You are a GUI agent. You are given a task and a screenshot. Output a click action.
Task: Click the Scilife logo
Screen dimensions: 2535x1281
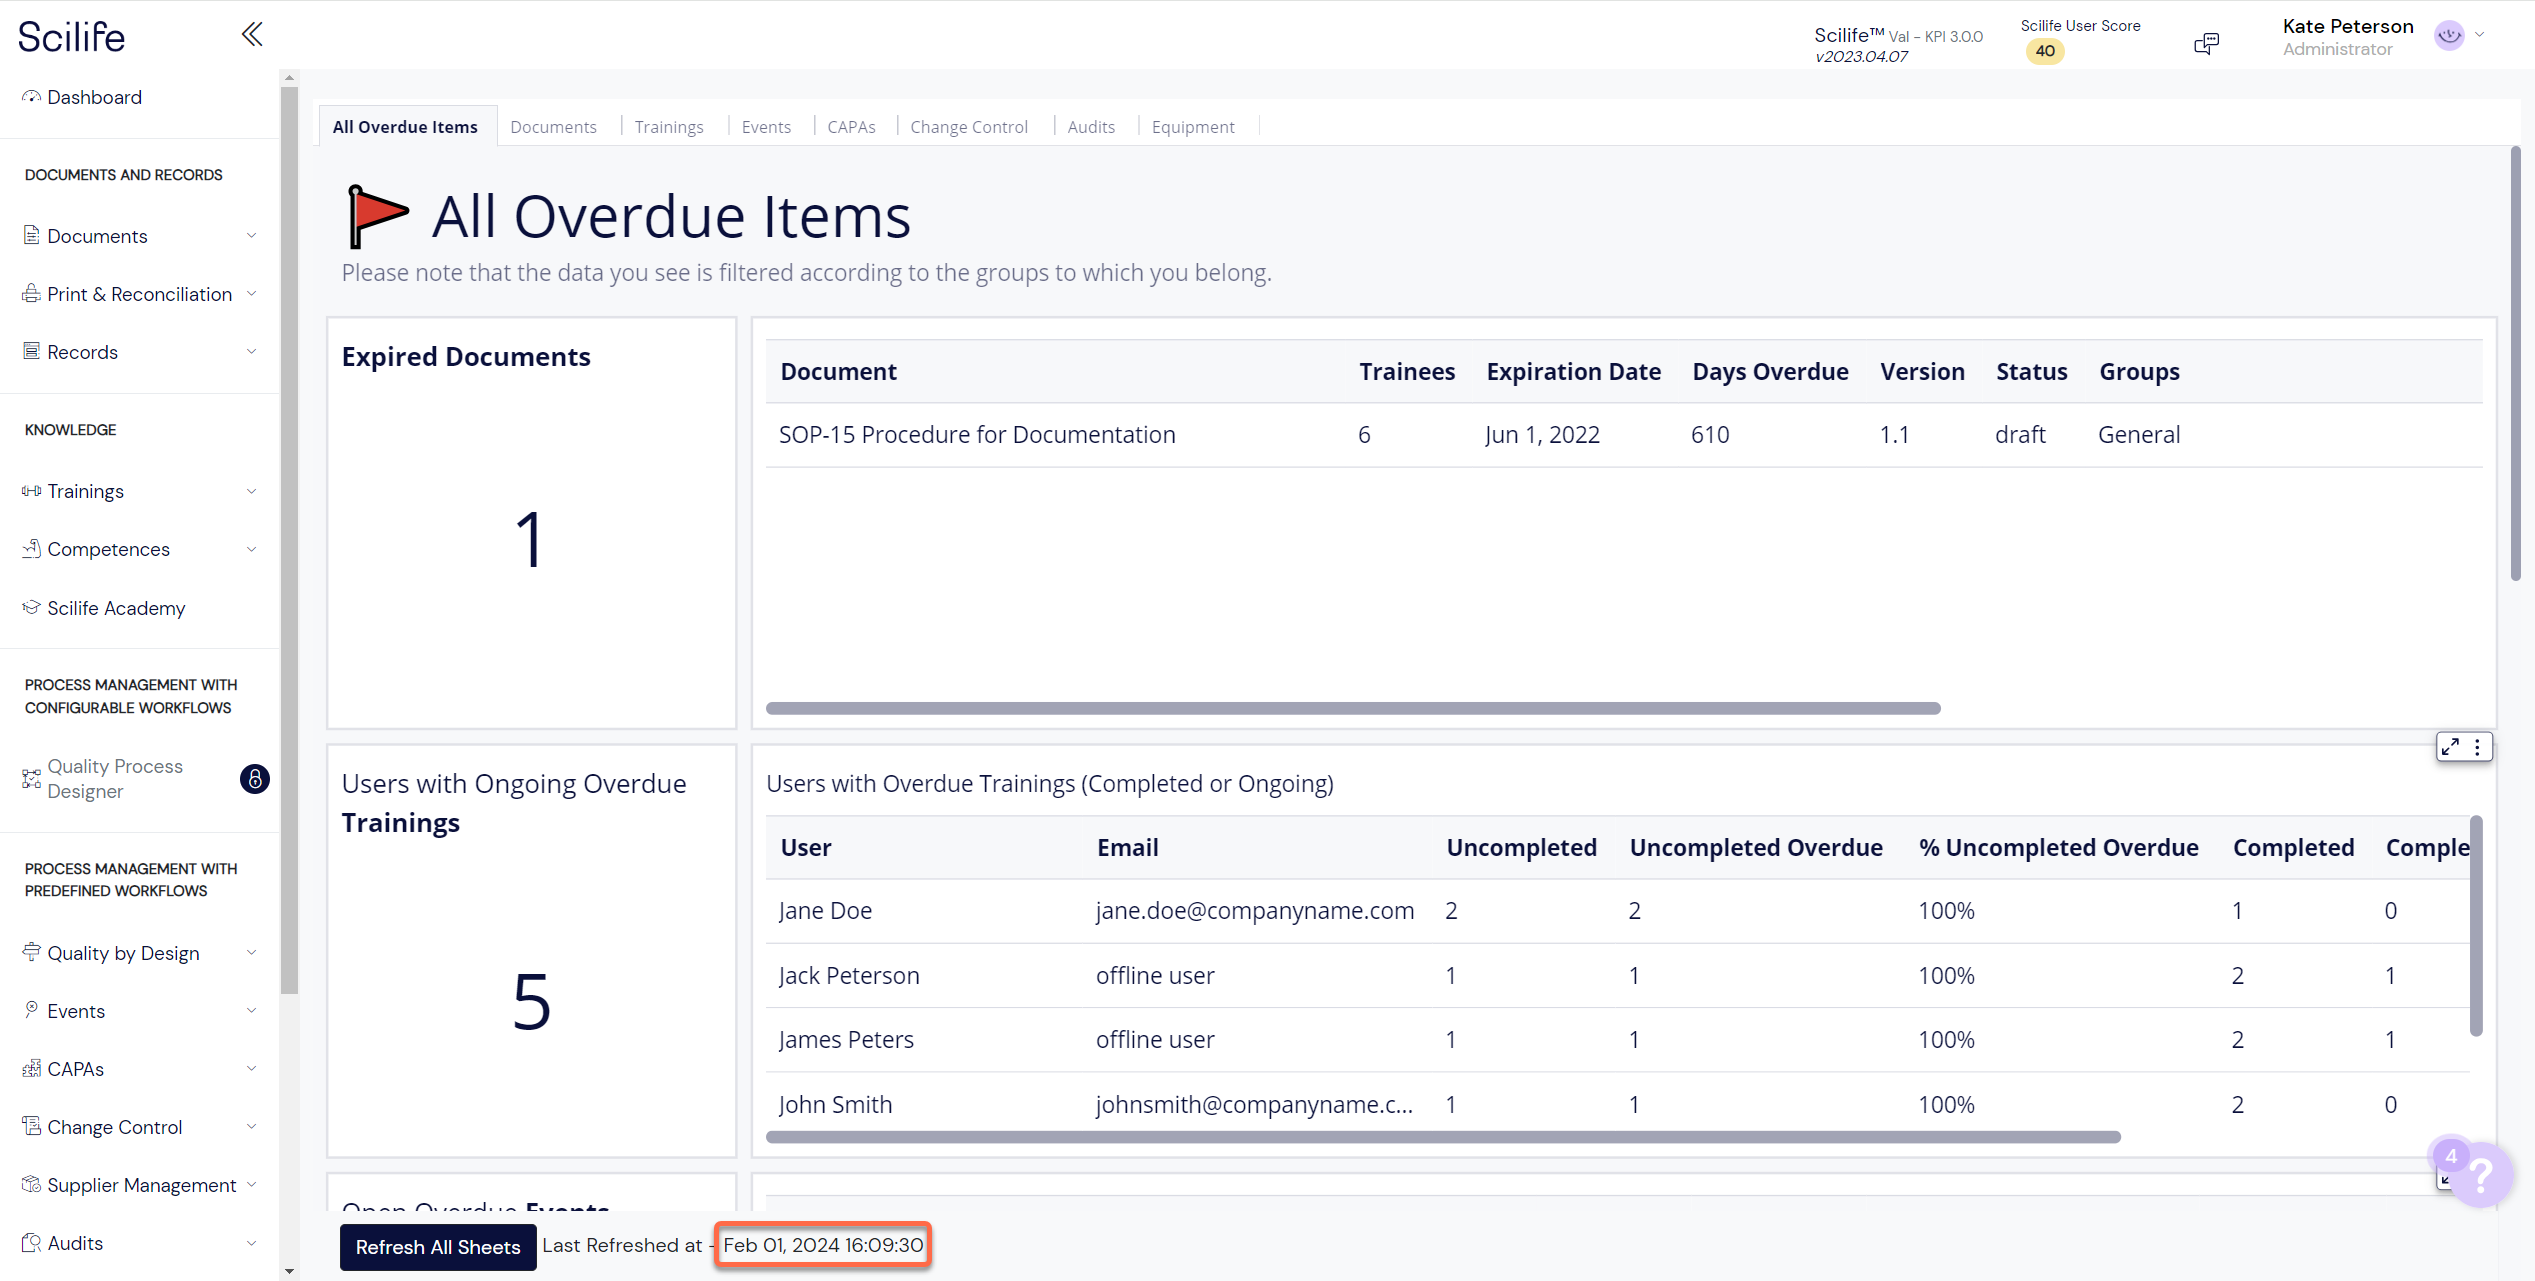[x=72, y=37]
